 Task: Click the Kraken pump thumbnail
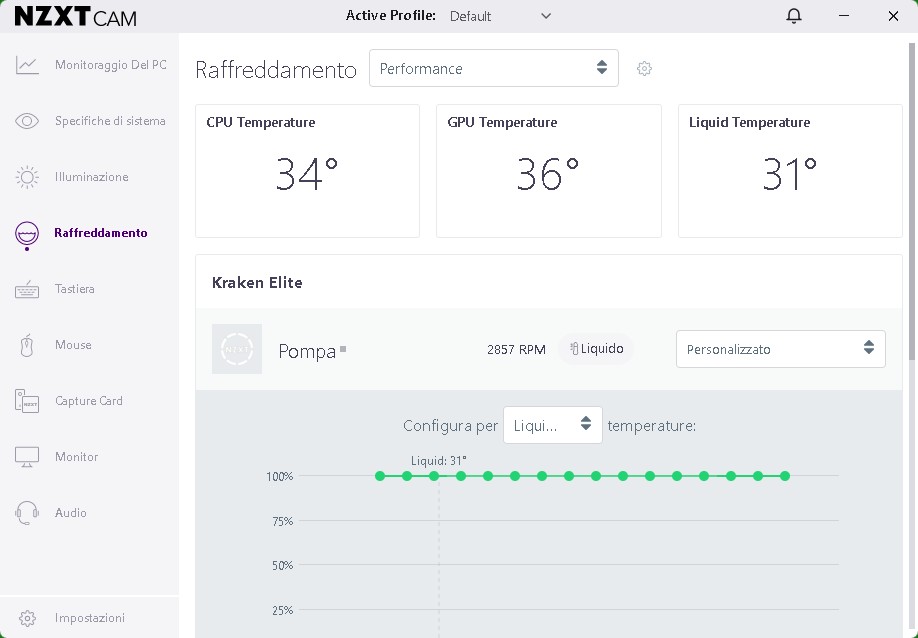[x=237, y=349]
